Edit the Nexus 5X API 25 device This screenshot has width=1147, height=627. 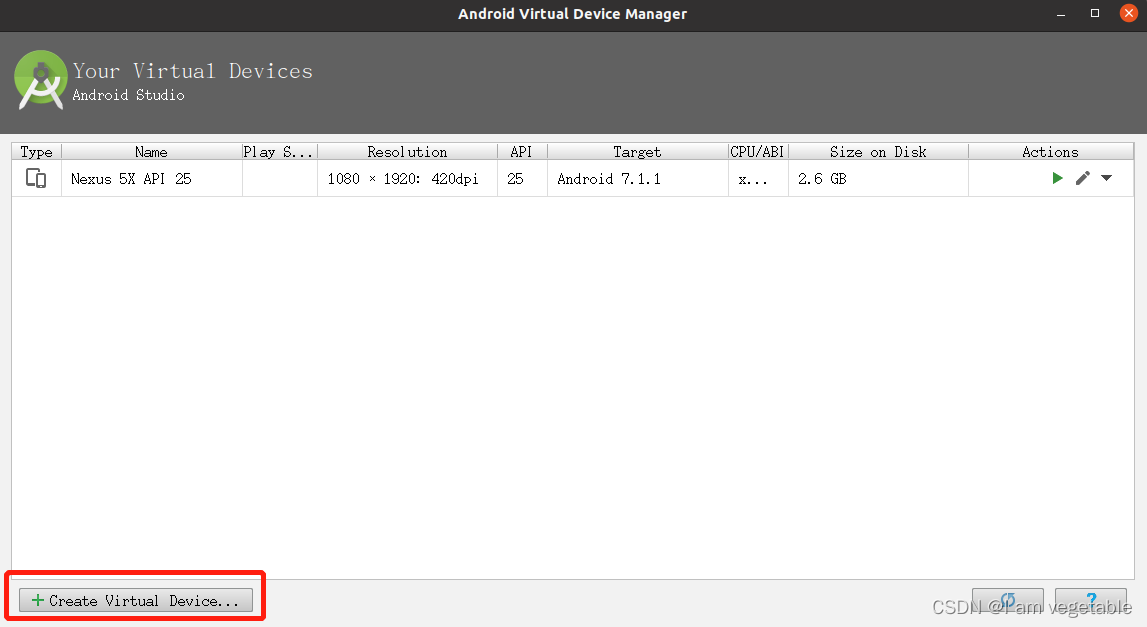click(1083, 178)
